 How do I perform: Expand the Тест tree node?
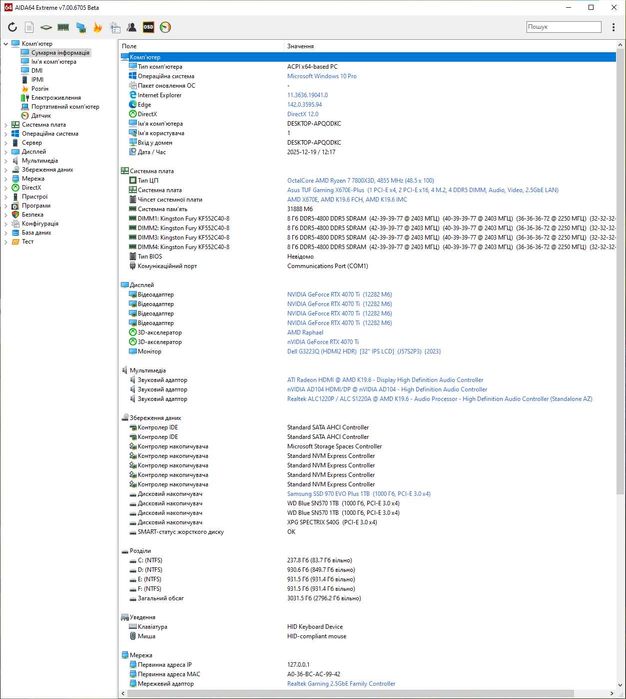(x=6, y=242)
